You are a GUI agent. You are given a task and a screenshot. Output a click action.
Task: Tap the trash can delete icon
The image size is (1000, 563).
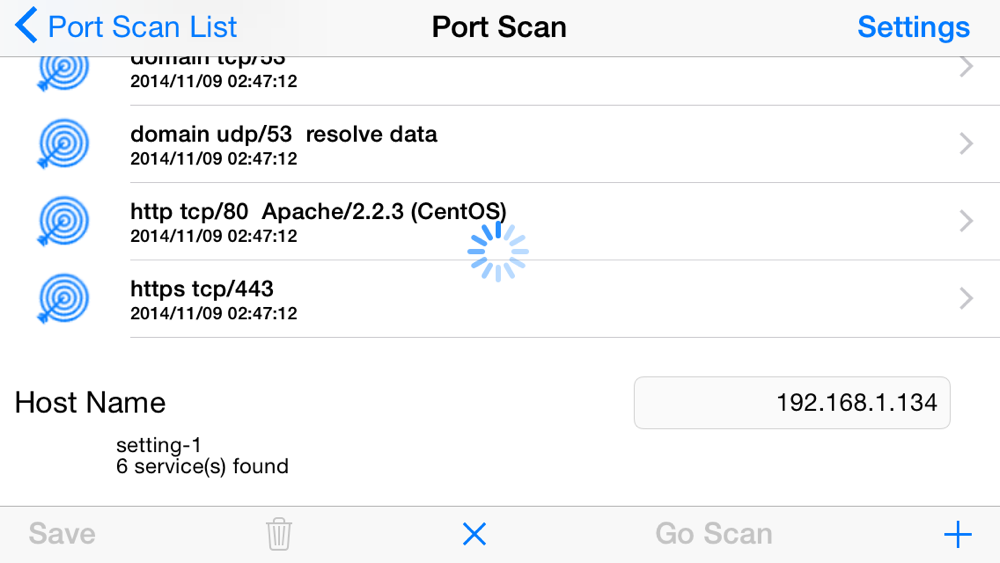pos(279,534)
